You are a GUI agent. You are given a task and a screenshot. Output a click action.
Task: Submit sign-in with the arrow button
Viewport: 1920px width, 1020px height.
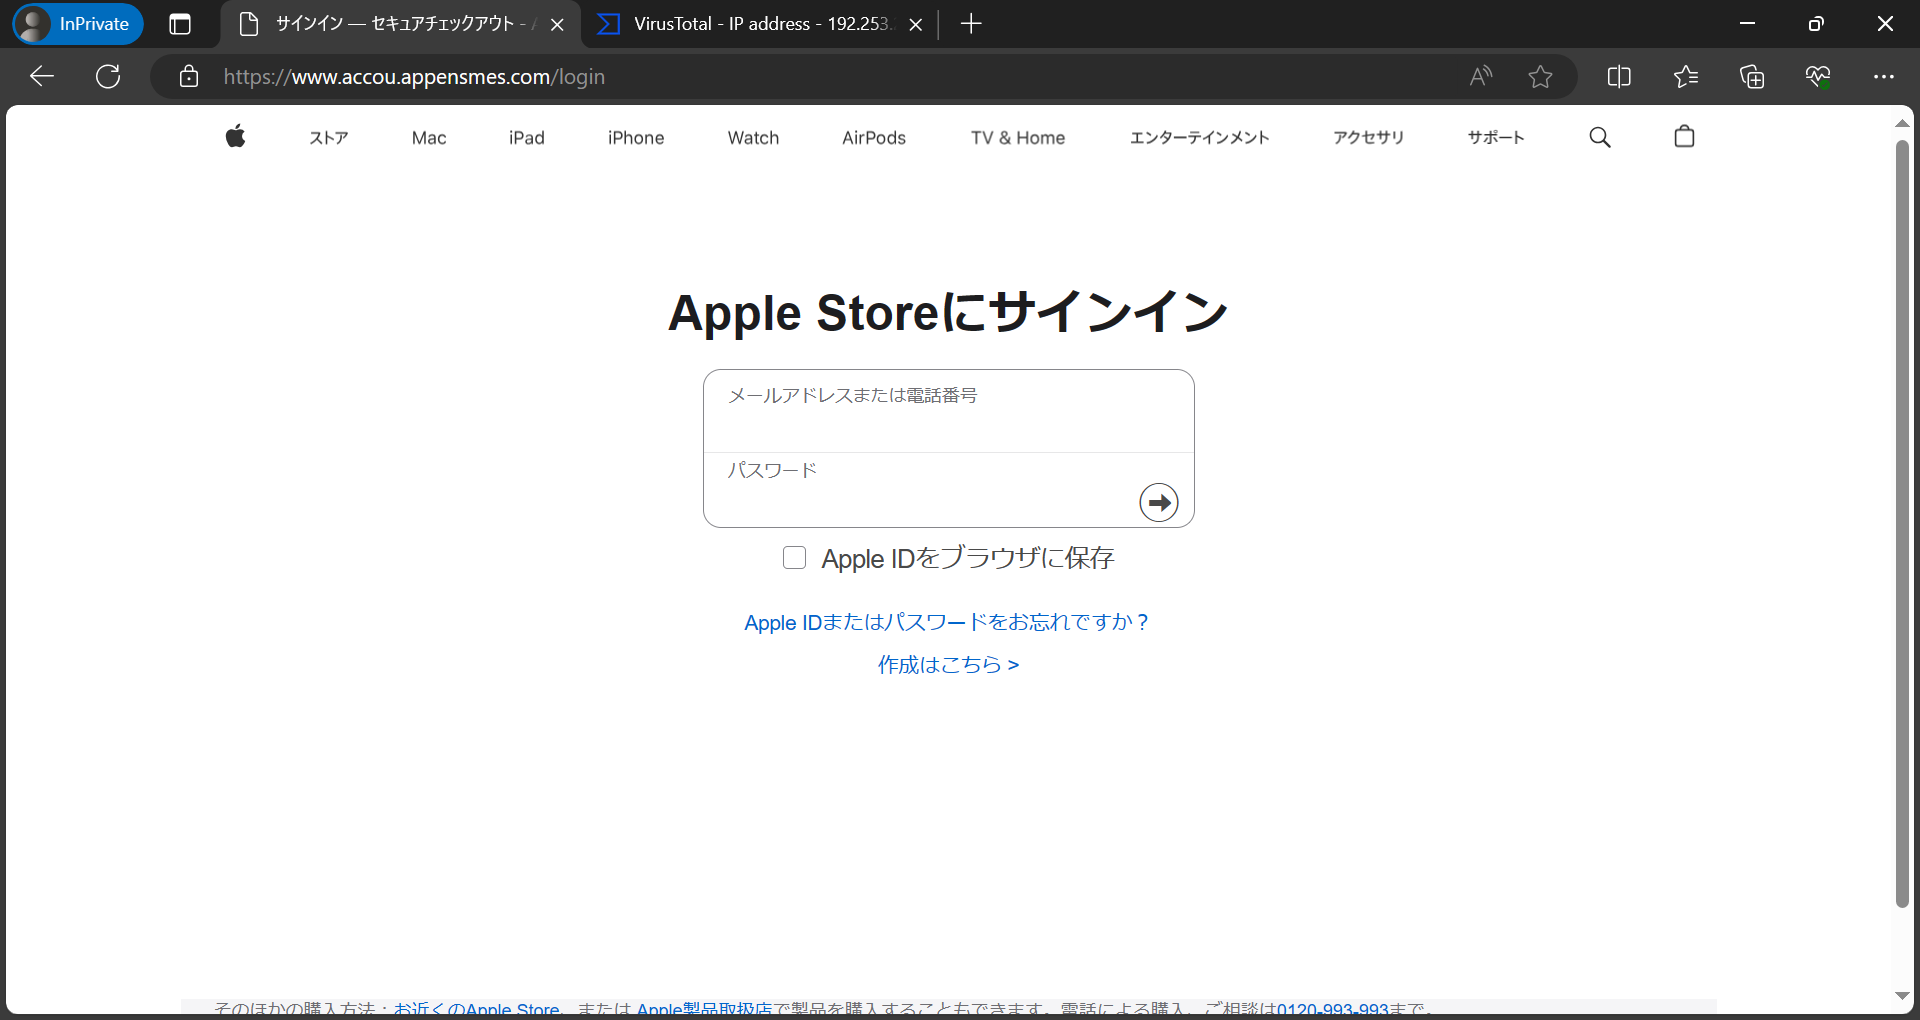[1158, 502]
